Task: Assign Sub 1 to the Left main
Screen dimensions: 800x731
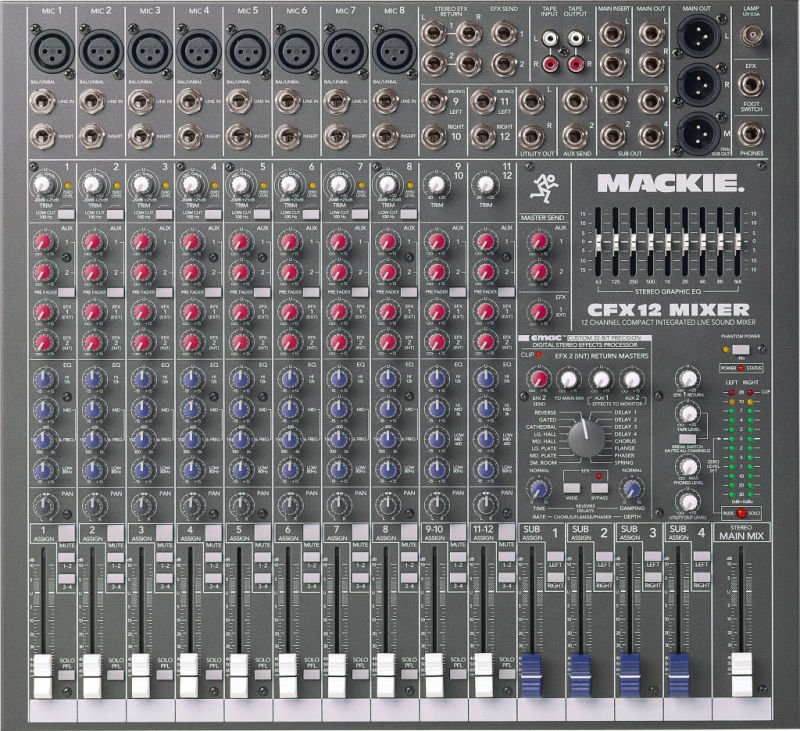Action: pos(555,556)
